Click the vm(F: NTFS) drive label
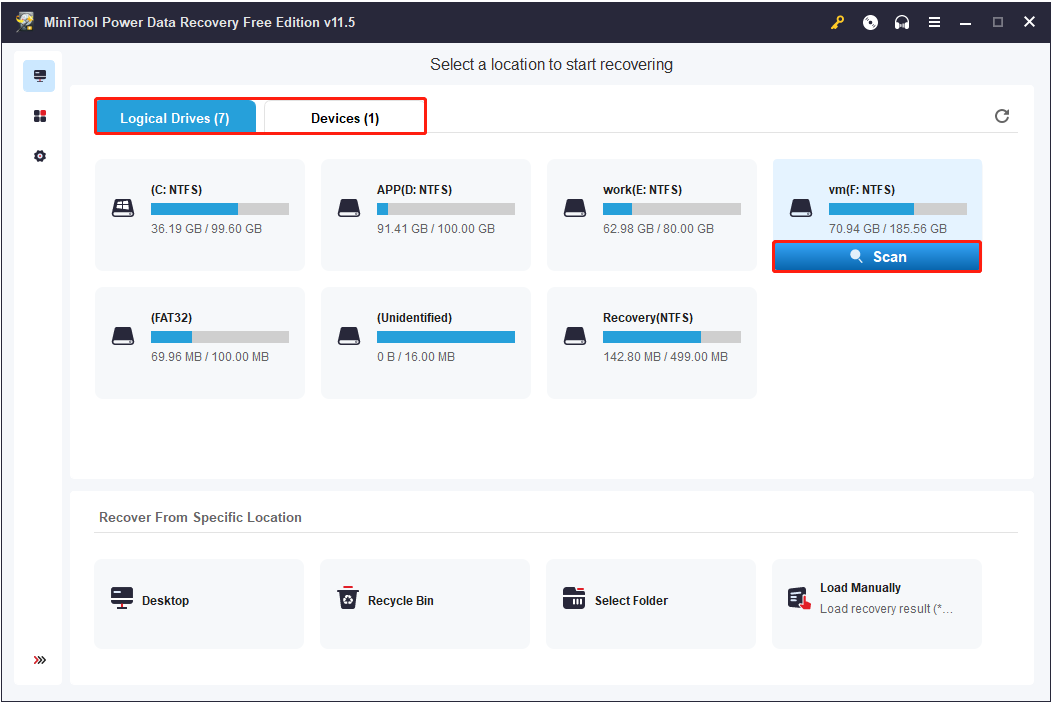Image resolution: width=1054 pixels, height=704 pixels. click(862, 190)
